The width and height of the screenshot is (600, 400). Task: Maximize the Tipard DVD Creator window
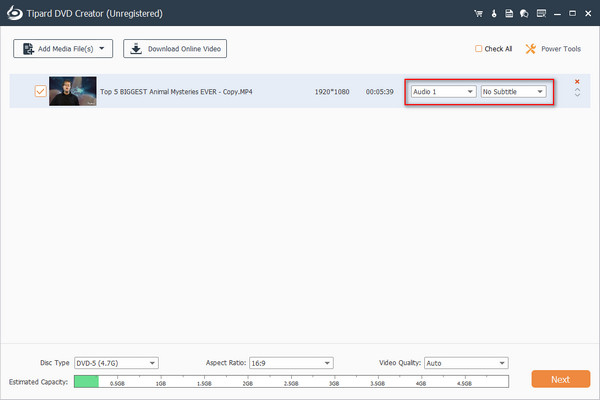pyautogui.click(x=572, y=13)
